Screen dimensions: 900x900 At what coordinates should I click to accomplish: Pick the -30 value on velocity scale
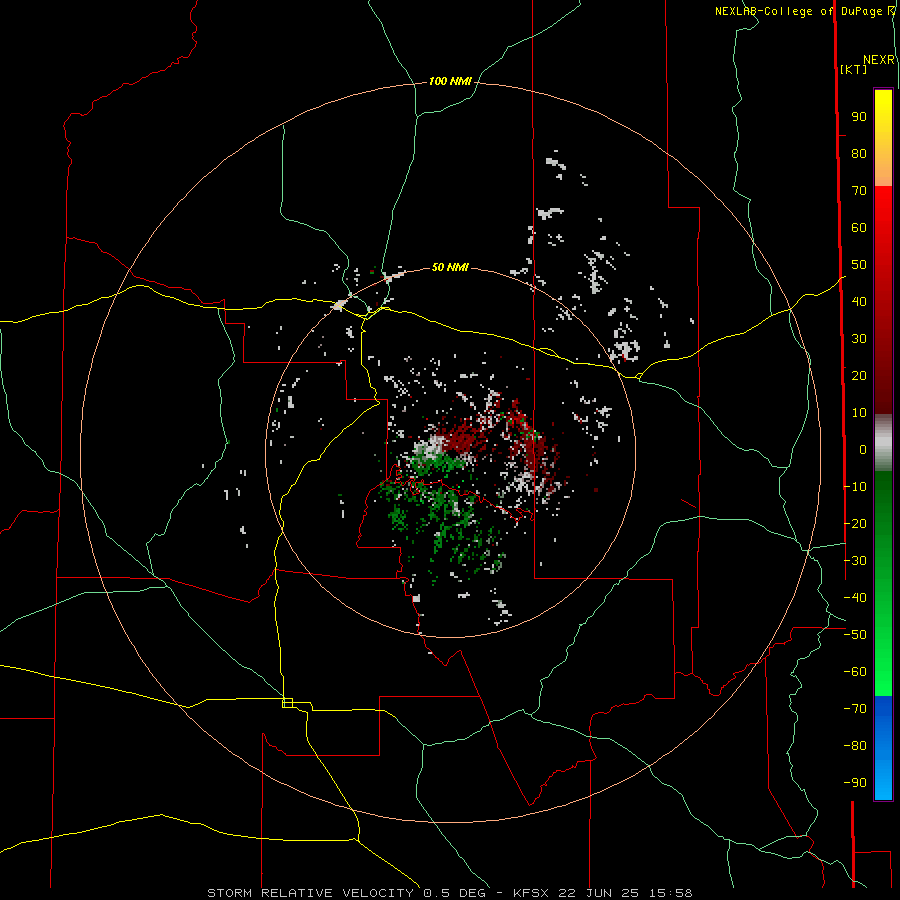coord(855,561)
